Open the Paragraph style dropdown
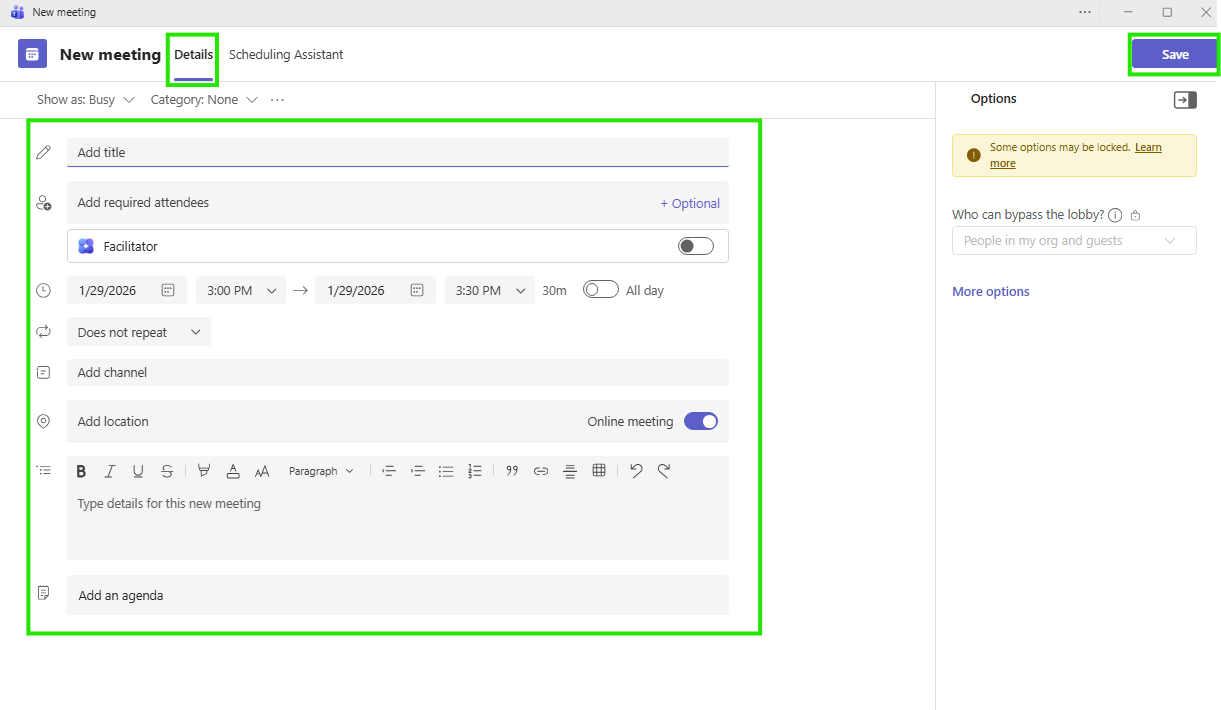The image size is (1221, 710). (321, 471)
